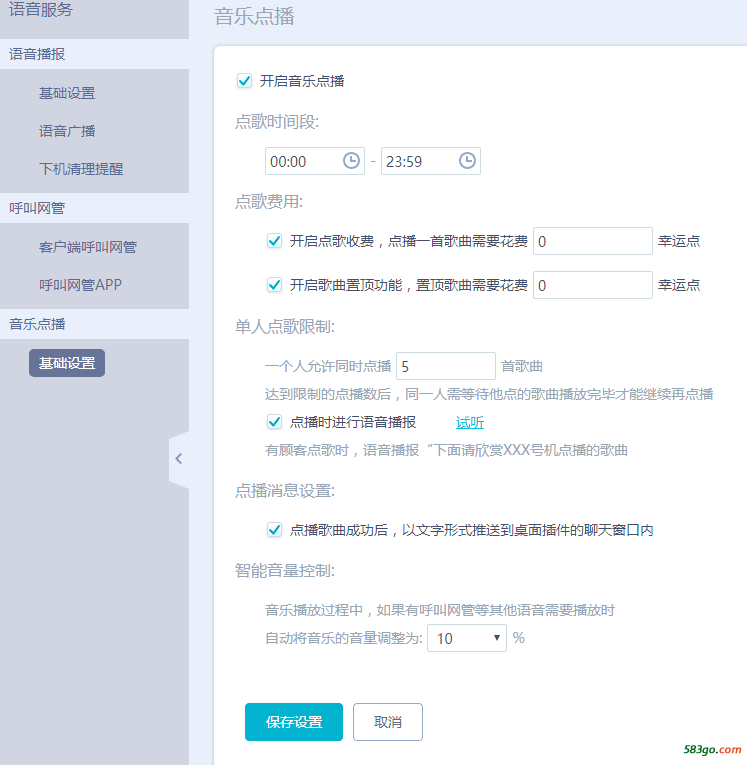Click the clock icon in end time field
Viewport: 747px width, 765px height.
click(x=467, y=161)
